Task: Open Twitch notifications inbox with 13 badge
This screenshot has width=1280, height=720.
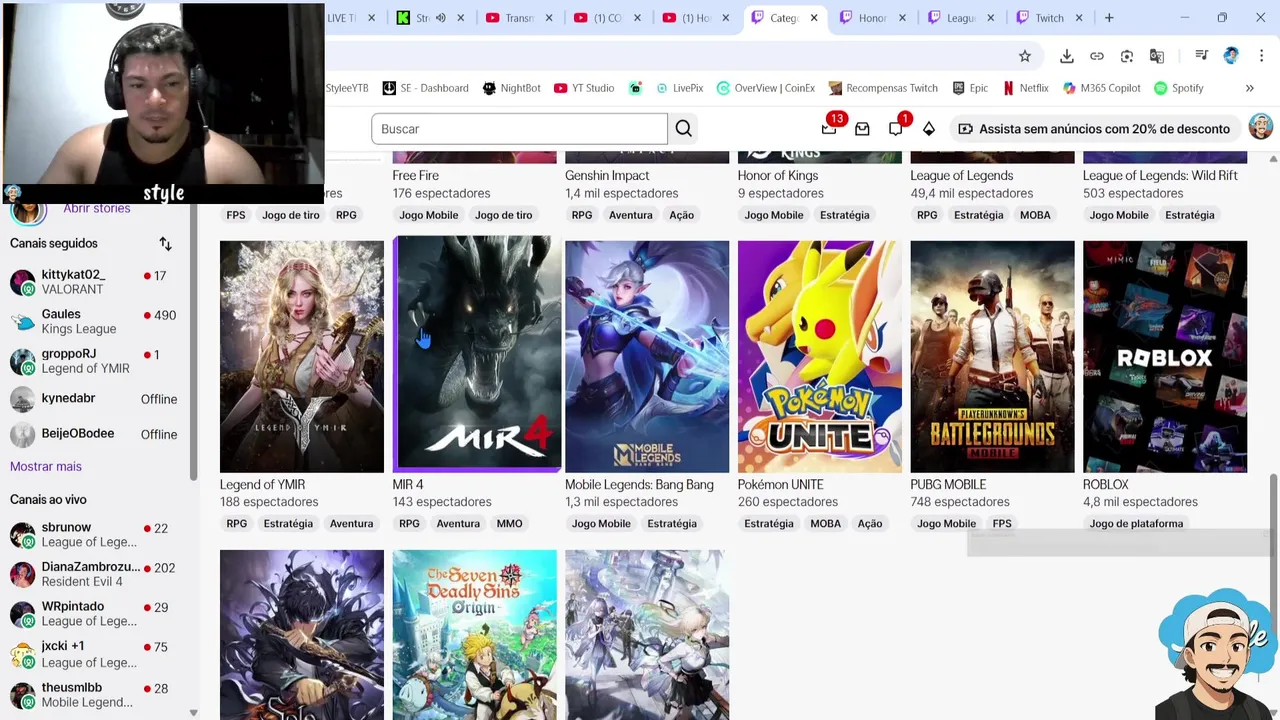Action: [829, 128]
